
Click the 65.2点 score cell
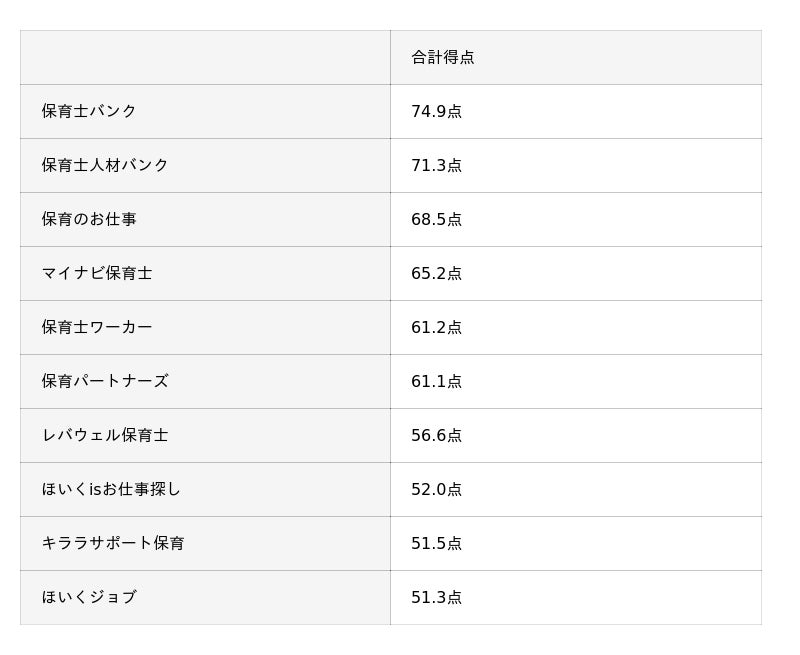coord(436,273)
